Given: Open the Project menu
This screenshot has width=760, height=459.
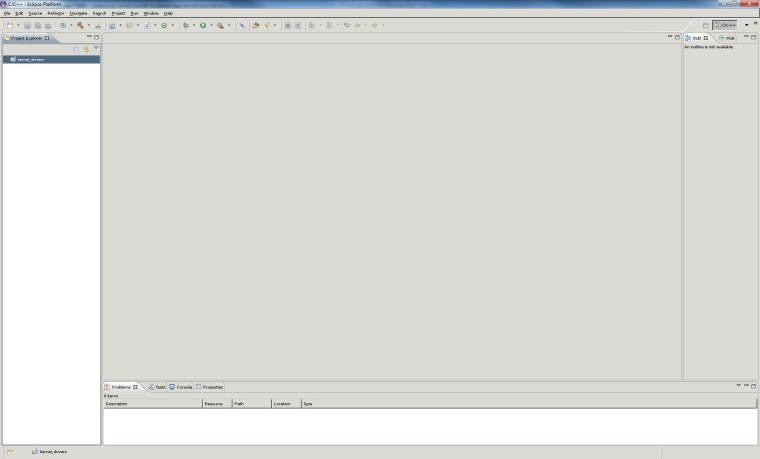Looking at the screenshot, I should point(118,13).
